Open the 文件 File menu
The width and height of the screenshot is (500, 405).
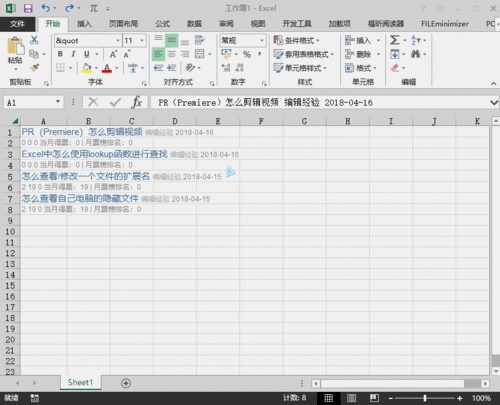17,24
